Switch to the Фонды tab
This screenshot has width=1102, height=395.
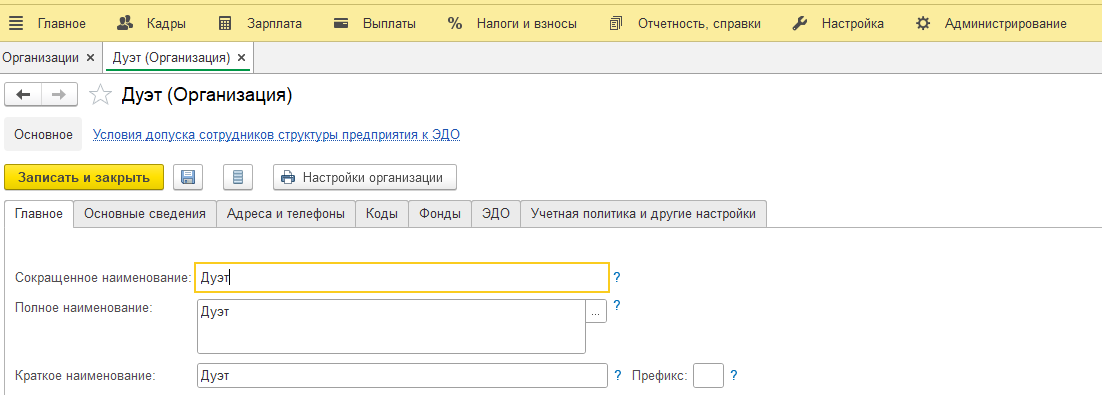[440, 214]
